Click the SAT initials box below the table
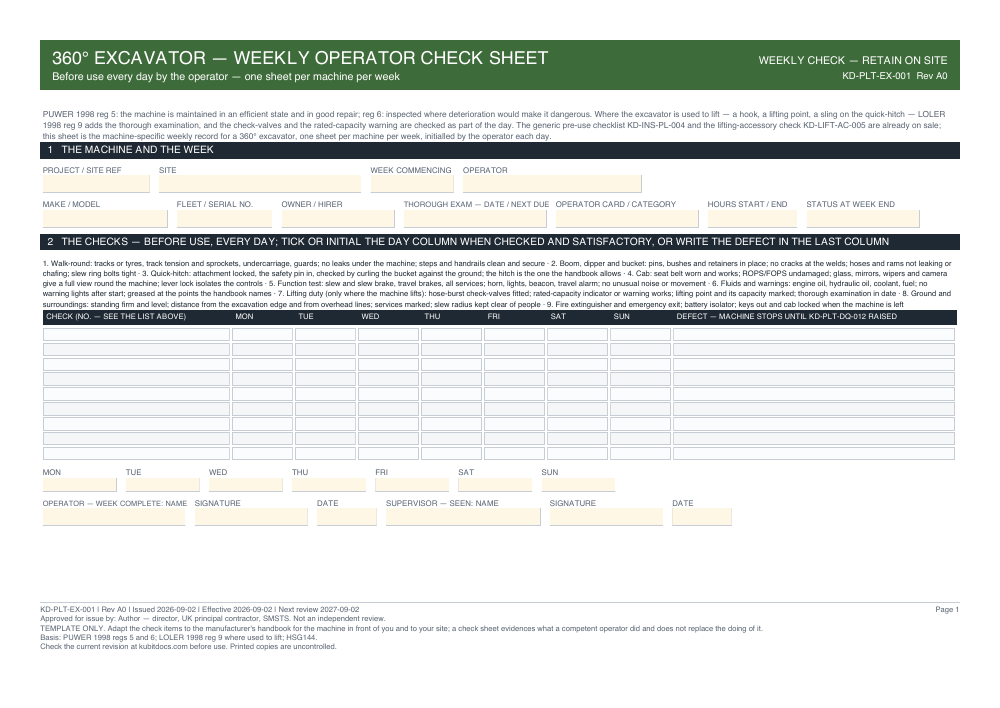The width and height of the screenshot is (1000, 708). [495, 485]
